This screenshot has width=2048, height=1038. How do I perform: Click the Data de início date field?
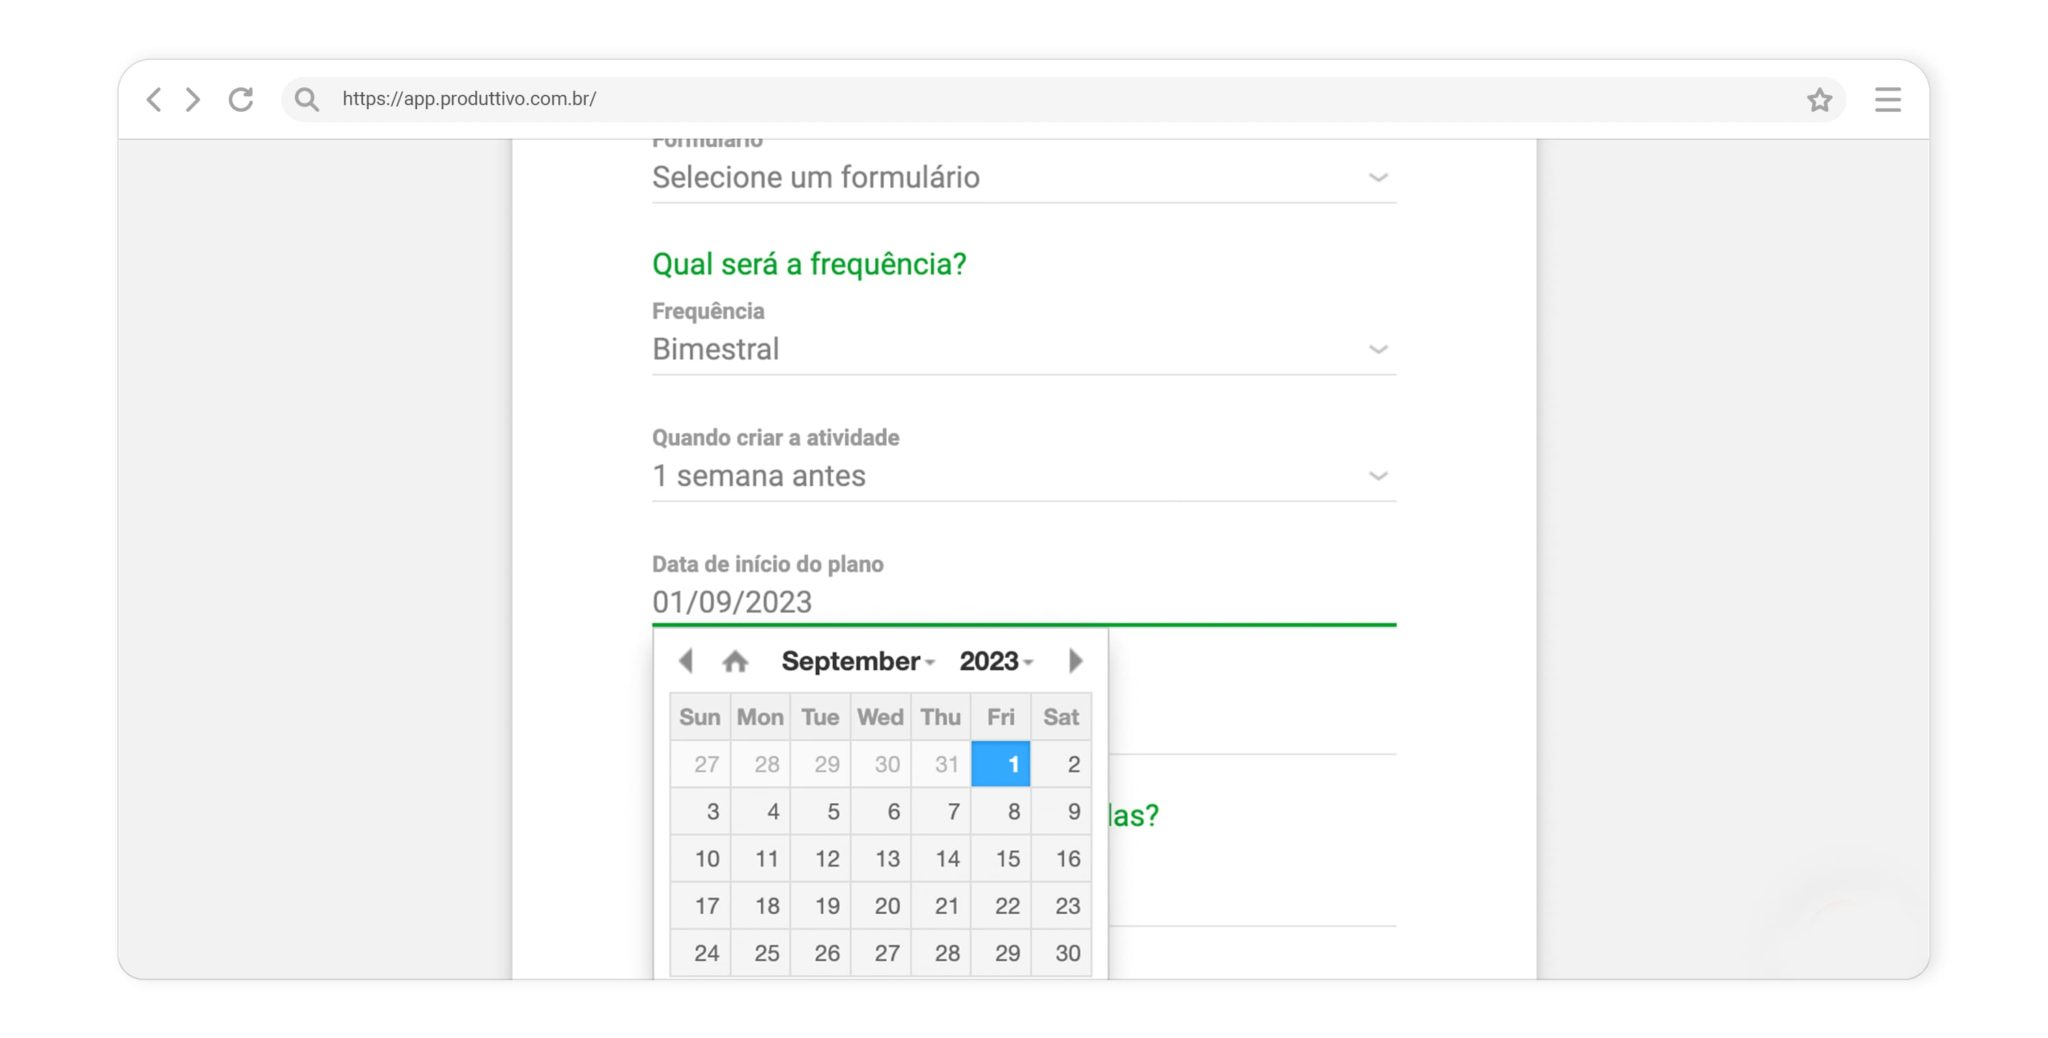point(1023,602)
